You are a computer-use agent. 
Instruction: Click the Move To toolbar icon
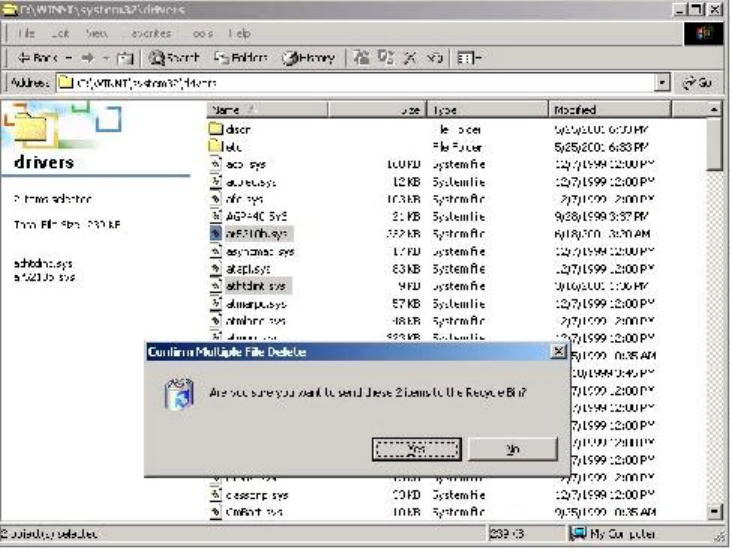click(x=362, y=57)
